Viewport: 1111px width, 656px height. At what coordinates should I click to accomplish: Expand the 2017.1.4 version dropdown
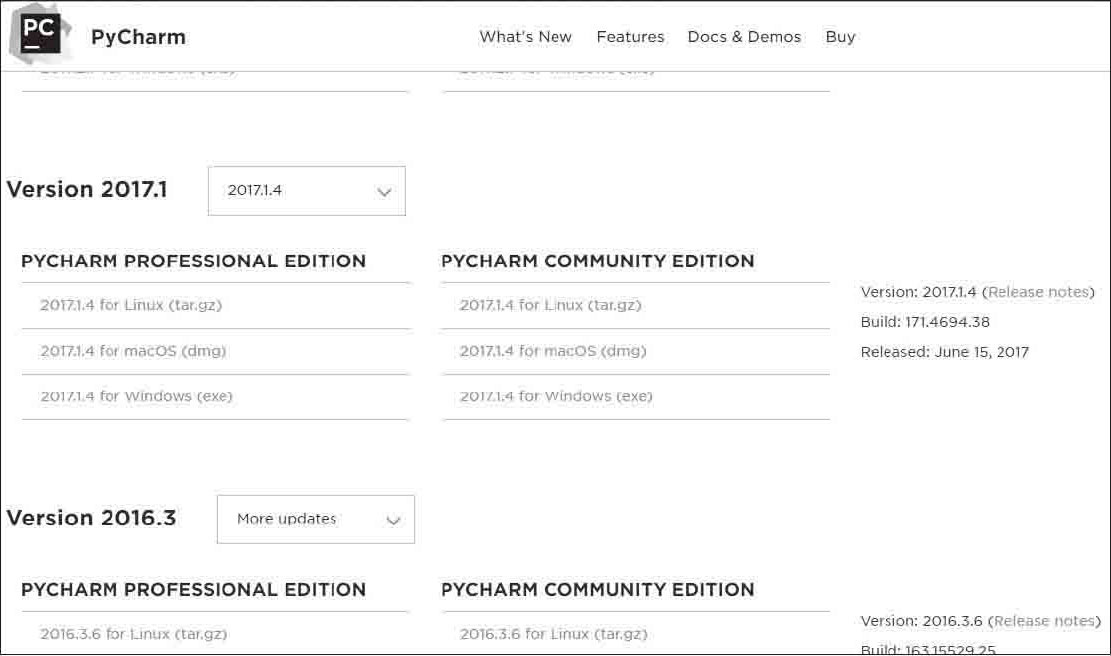click(x=306, y=191)
